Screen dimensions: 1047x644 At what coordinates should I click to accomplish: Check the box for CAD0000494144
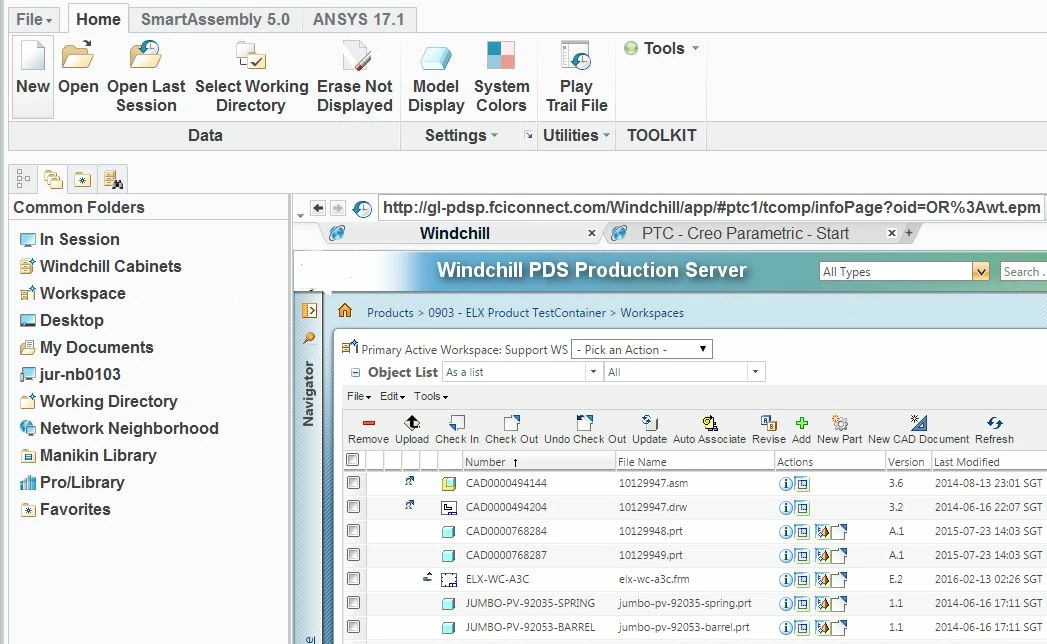coord(353,482)
